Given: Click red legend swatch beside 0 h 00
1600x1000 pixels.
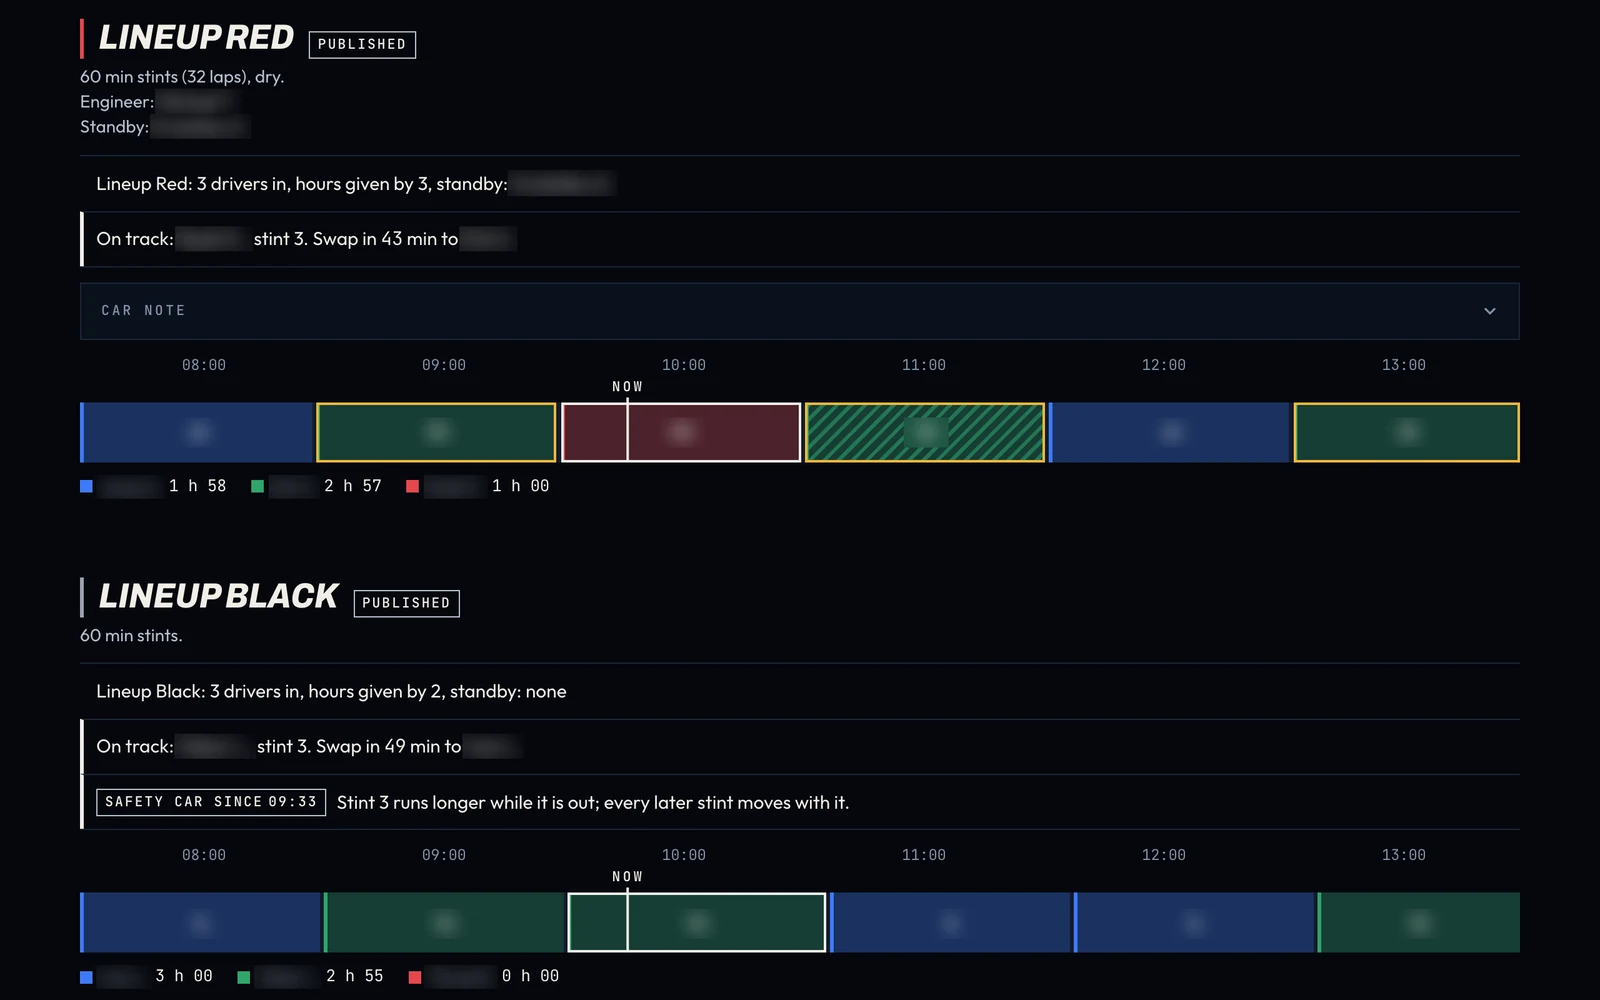Looking at the screenshot, I should [414, 977].
